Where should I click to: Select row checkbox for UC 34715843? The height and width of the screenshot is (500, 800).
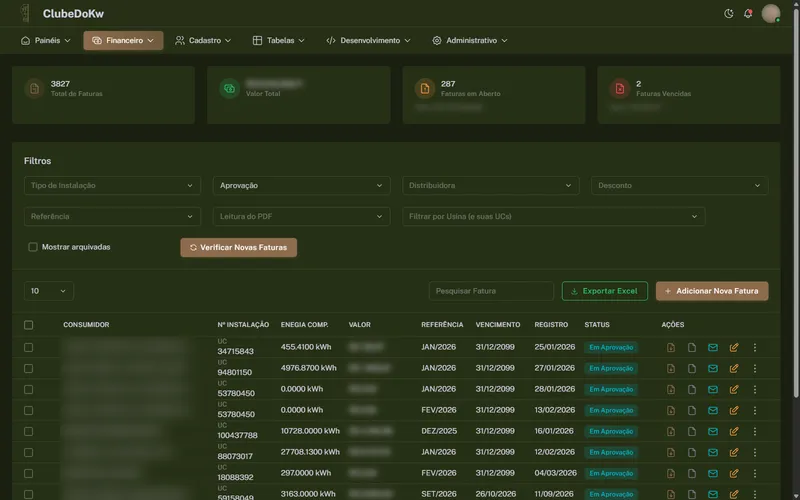pyautogui.click(x=29, y=347)
